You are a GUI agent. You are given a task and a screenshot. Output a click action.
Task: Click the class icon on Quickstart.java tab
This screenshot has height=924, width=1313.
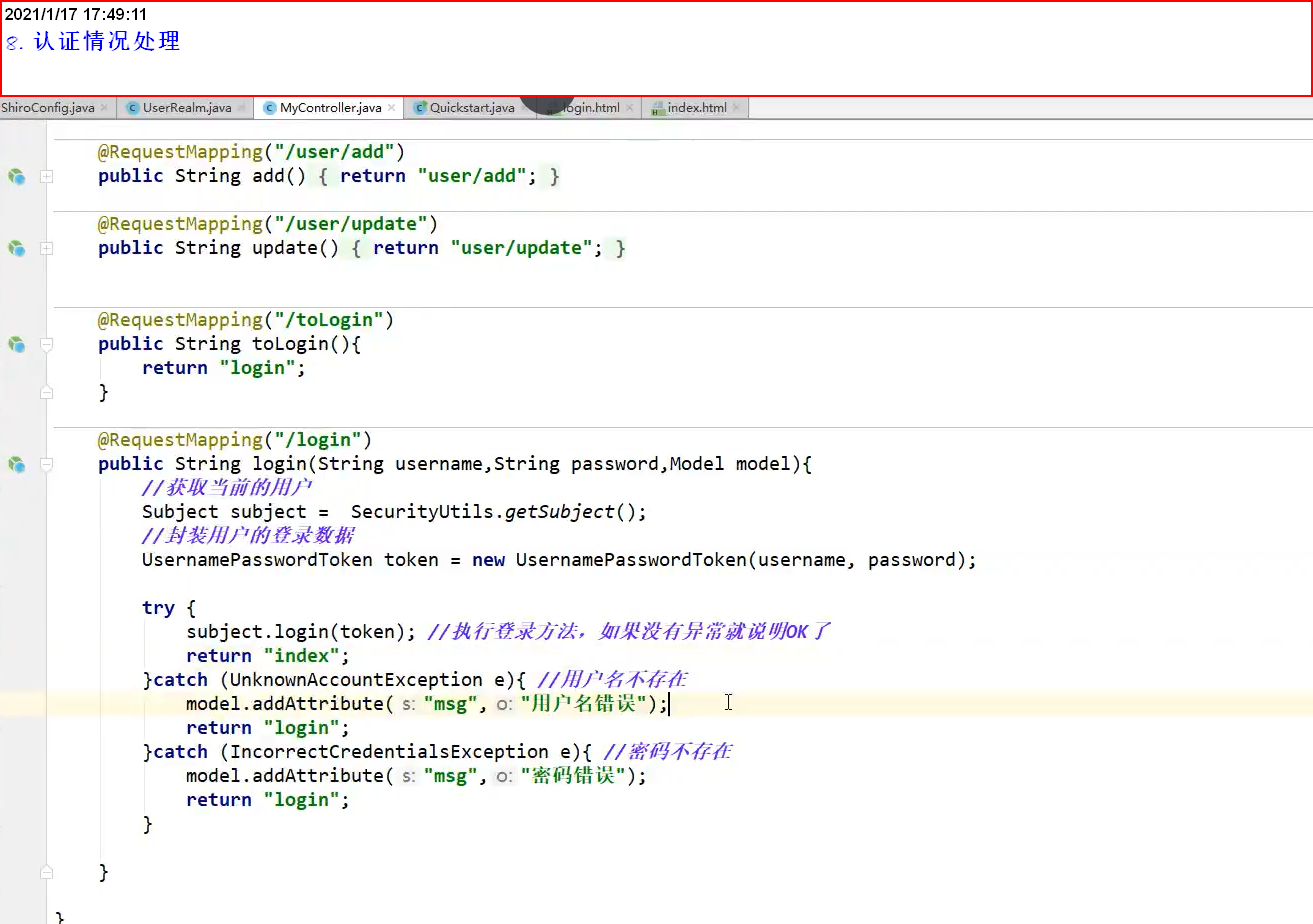pyautogui.click(x=420, y=108)
